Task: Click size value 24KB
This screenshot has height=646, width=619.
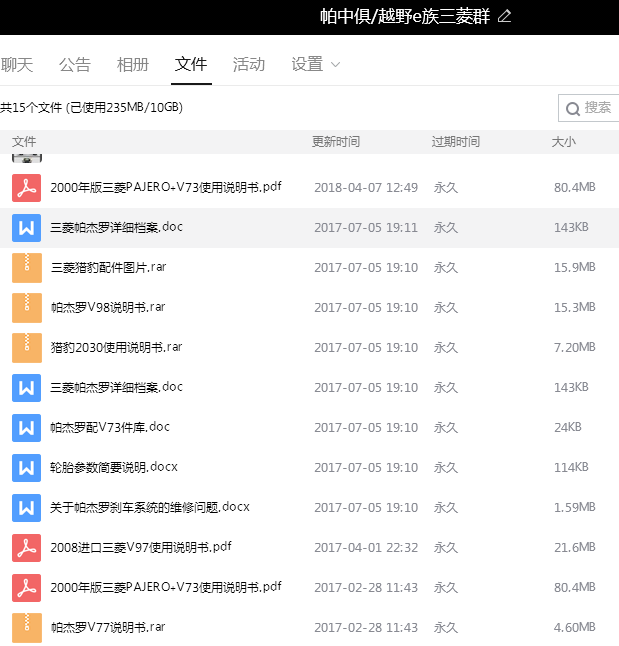Action: click(567, 427)
